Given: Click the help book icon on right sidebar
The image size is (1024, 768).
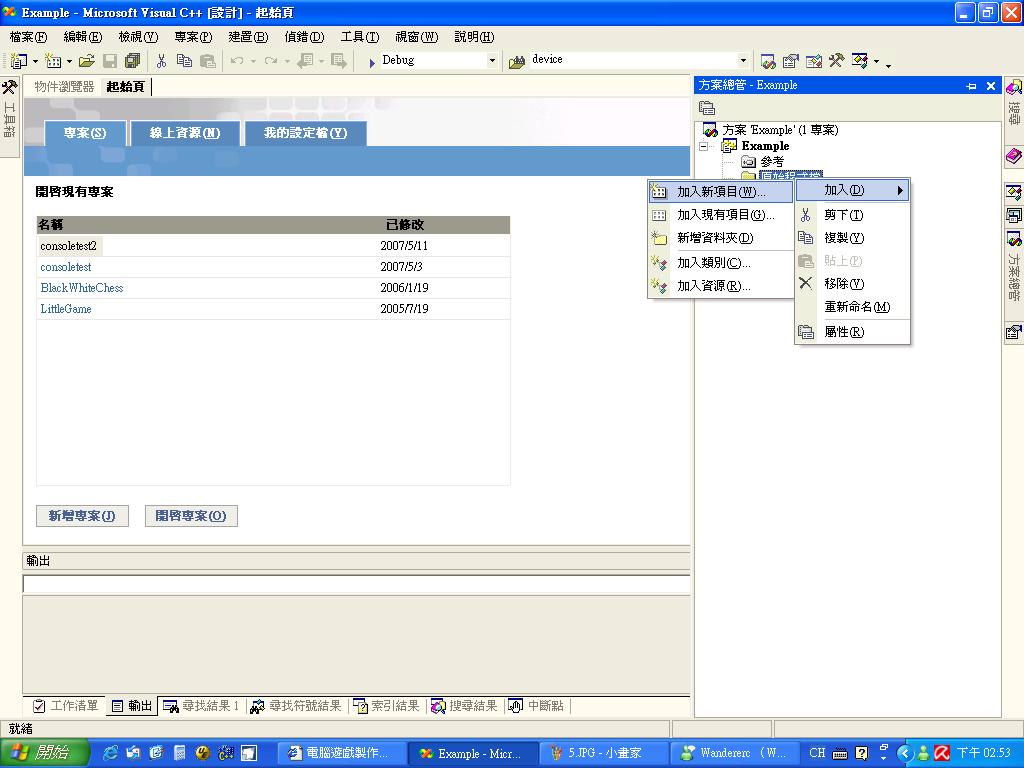Looking at the screenshot, I should [x=1014, y=156].
